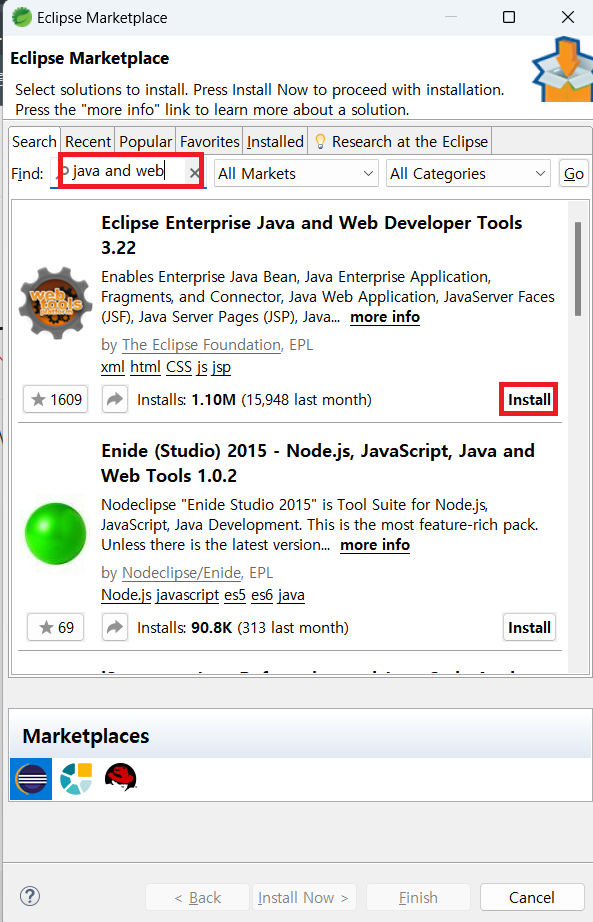Favorite the 69-star Enide Studio solution
The width and height of the screenshot is (593, 922).
click(56, 627)
